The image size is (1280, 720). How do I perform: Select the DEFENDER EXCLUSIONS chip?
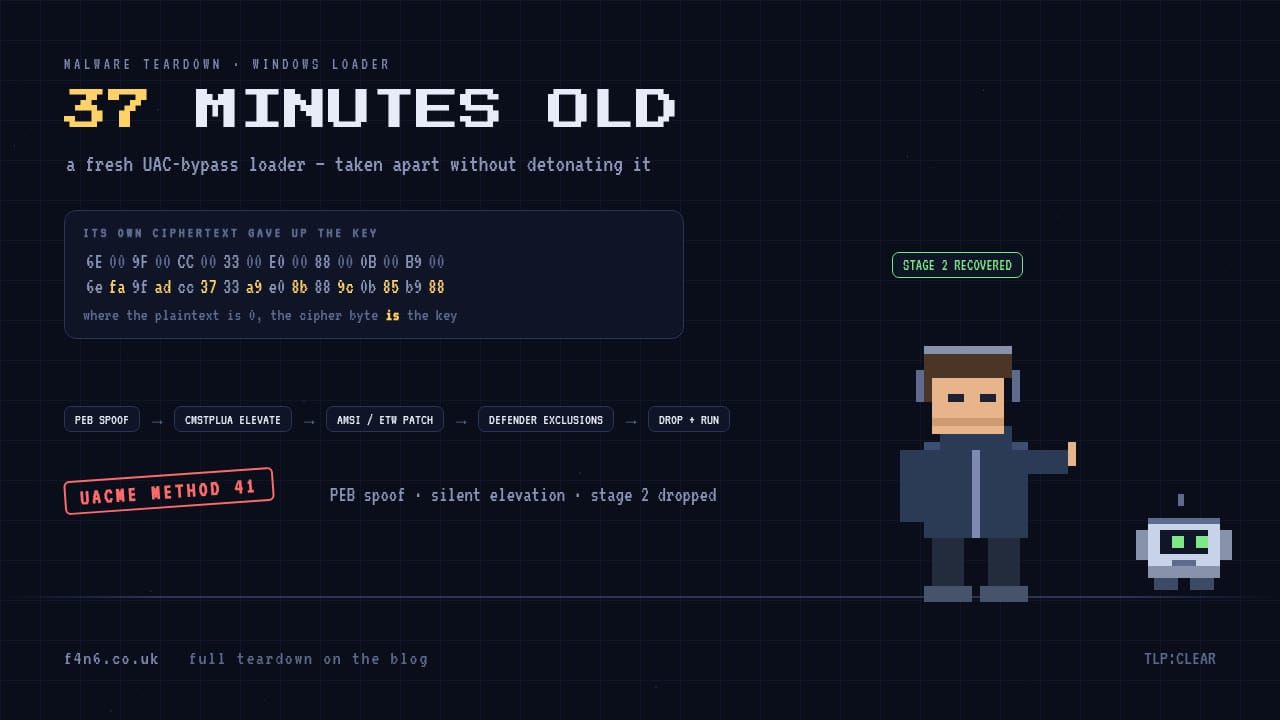(546, 420)
